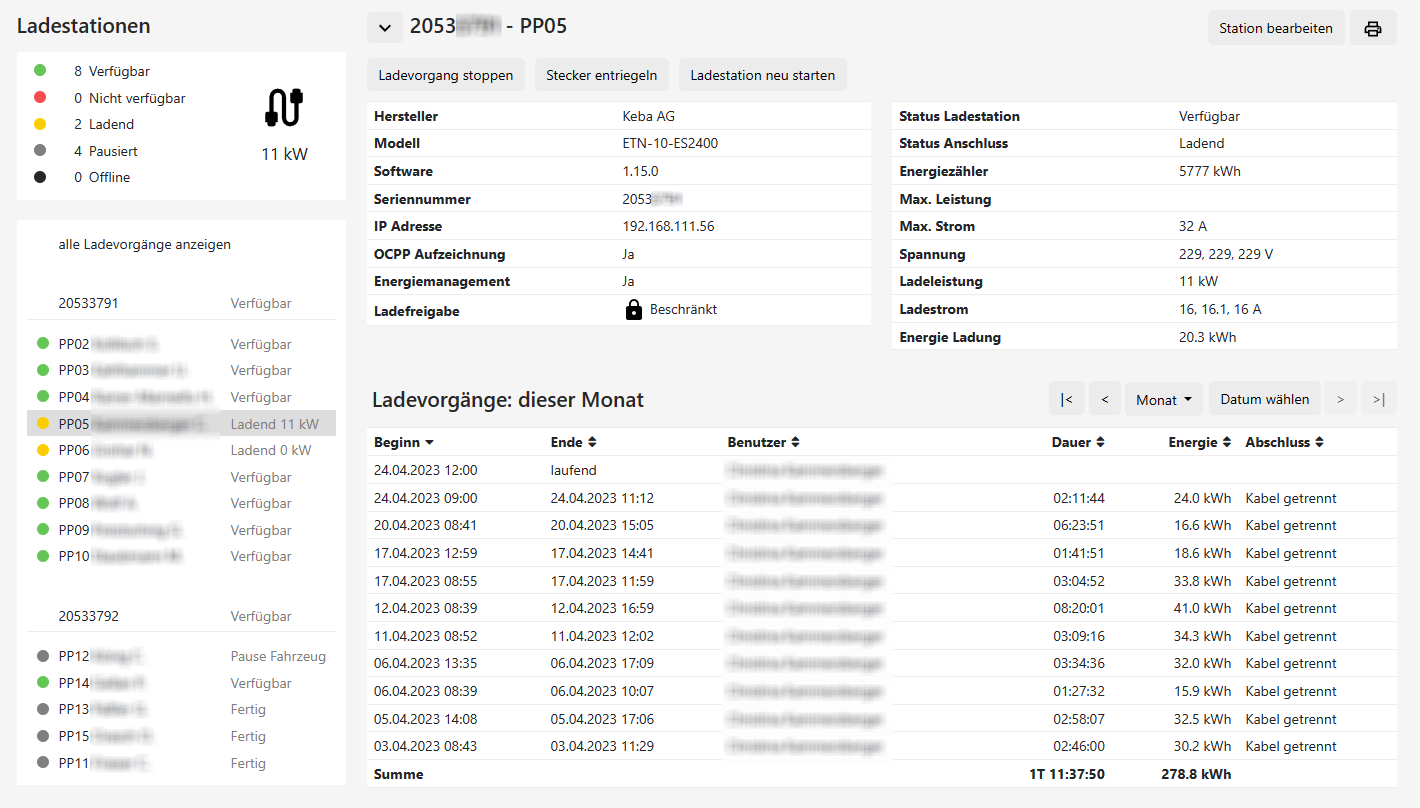Click the Spannung value 229, 229, 229 V
The image size is (1420, 808).
click(x=1226, y=254)
